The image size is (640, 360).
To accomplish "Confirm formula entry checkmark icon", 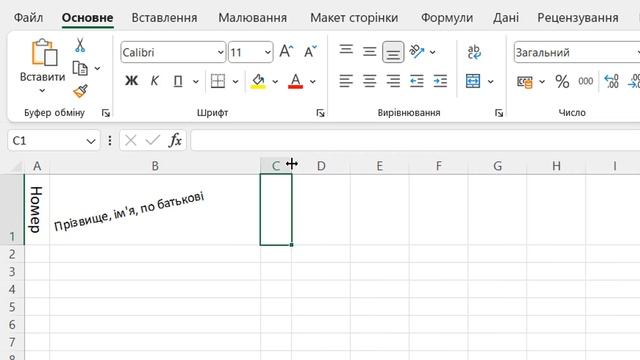I will (x=153, y=140).
